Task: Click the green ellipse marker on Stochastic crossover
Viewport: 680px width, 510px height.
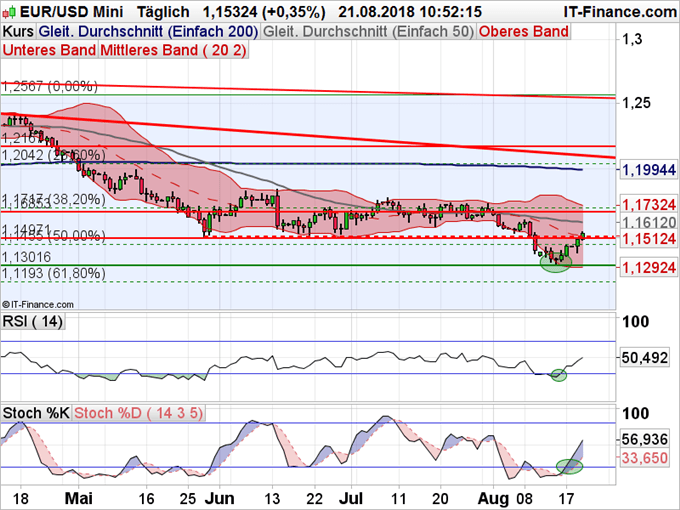Action: click(x=569, y=466)
